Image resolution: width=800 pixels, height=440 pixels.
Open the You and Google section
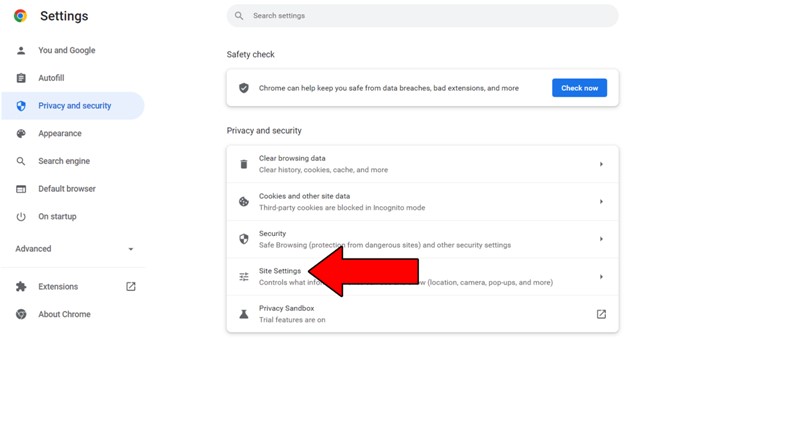(73, 50)
